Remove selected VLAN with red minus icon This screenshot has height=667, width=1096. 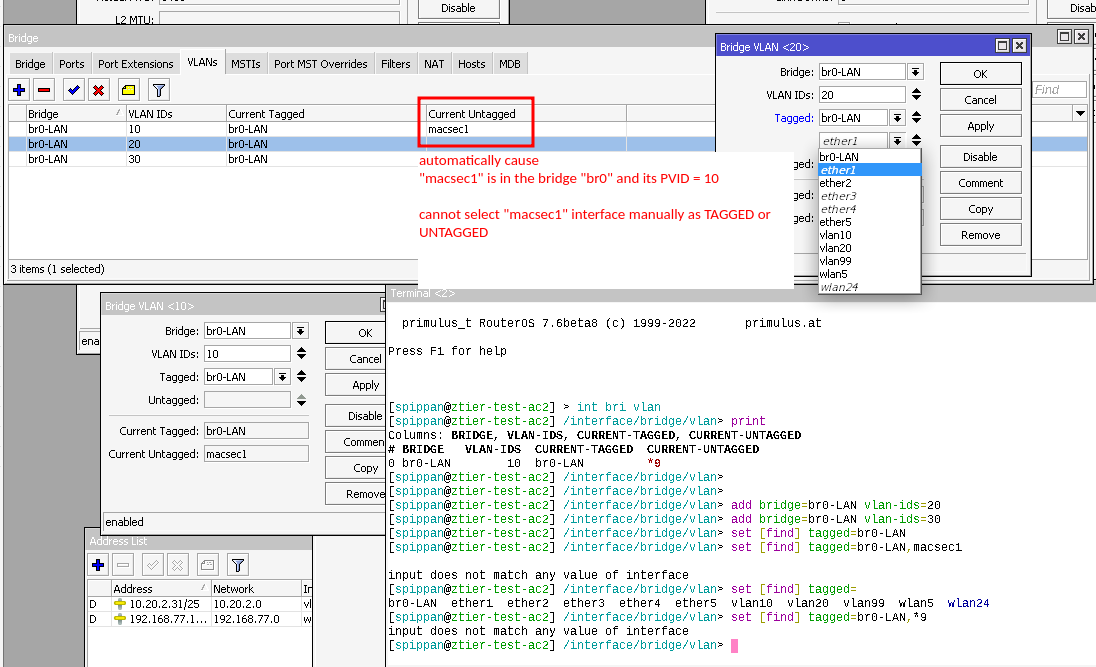[x=44, y=90]
